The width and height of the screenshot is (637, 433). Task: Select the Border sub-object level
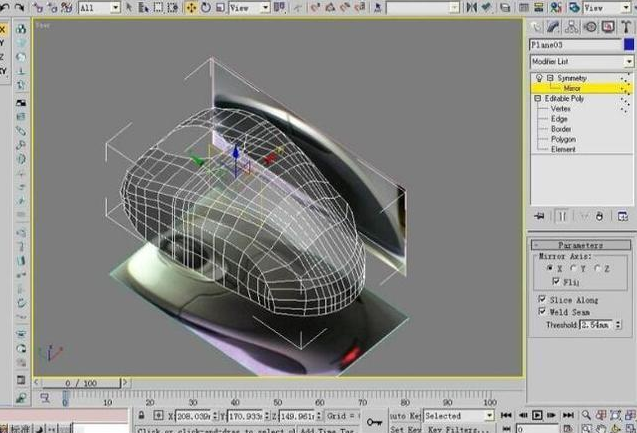(x=561, y=129)
